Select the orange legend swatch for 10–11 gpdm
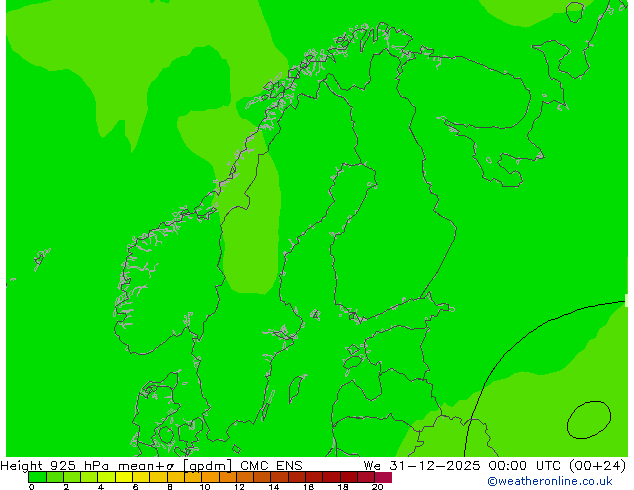Screen dimensions: 634x490 (210, 477)
